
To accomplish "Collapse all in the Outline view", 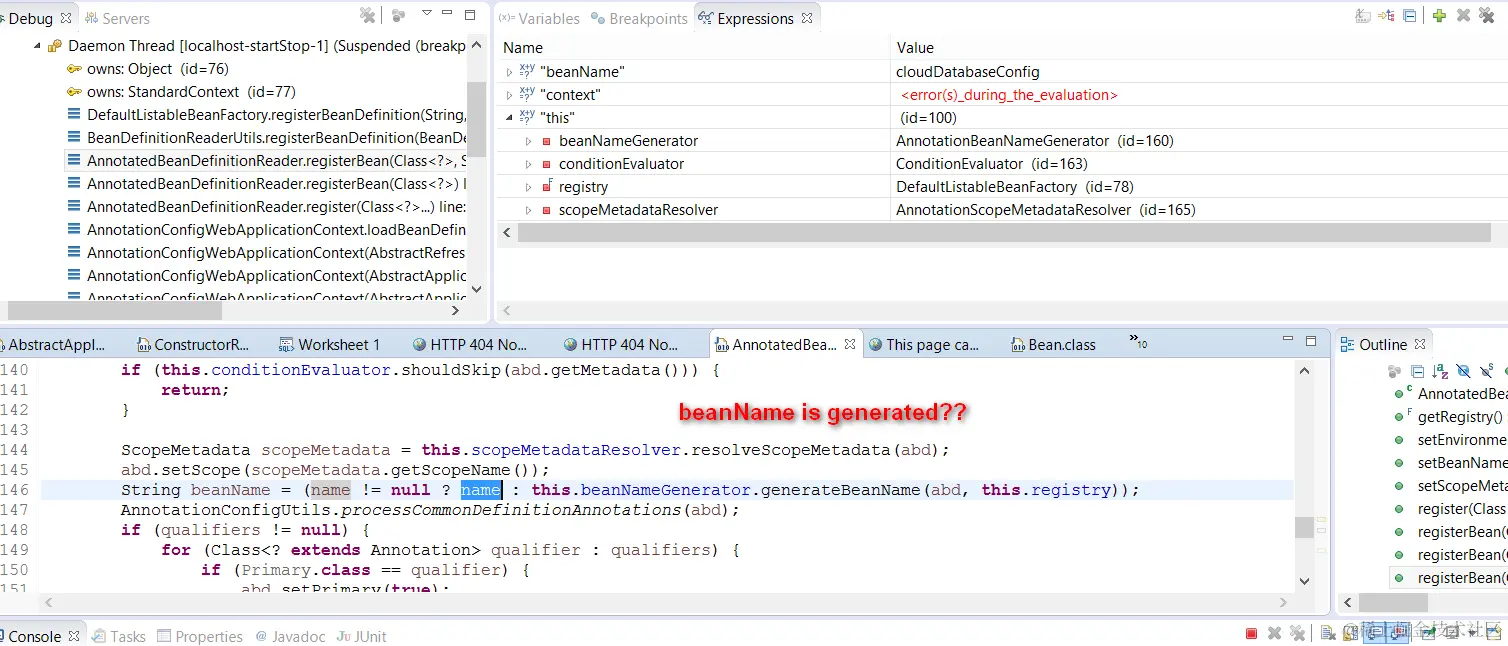I will point(1418,371).
